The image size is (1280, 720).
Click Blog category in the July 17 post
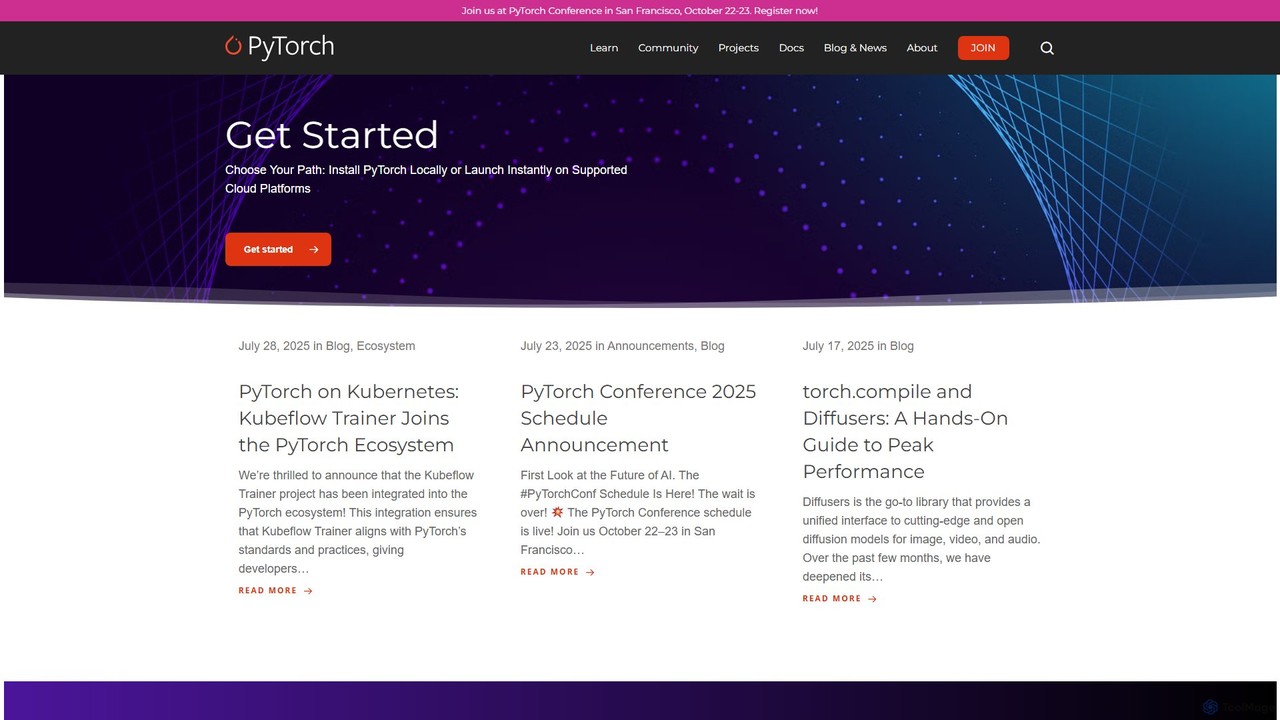click(901, 346)
